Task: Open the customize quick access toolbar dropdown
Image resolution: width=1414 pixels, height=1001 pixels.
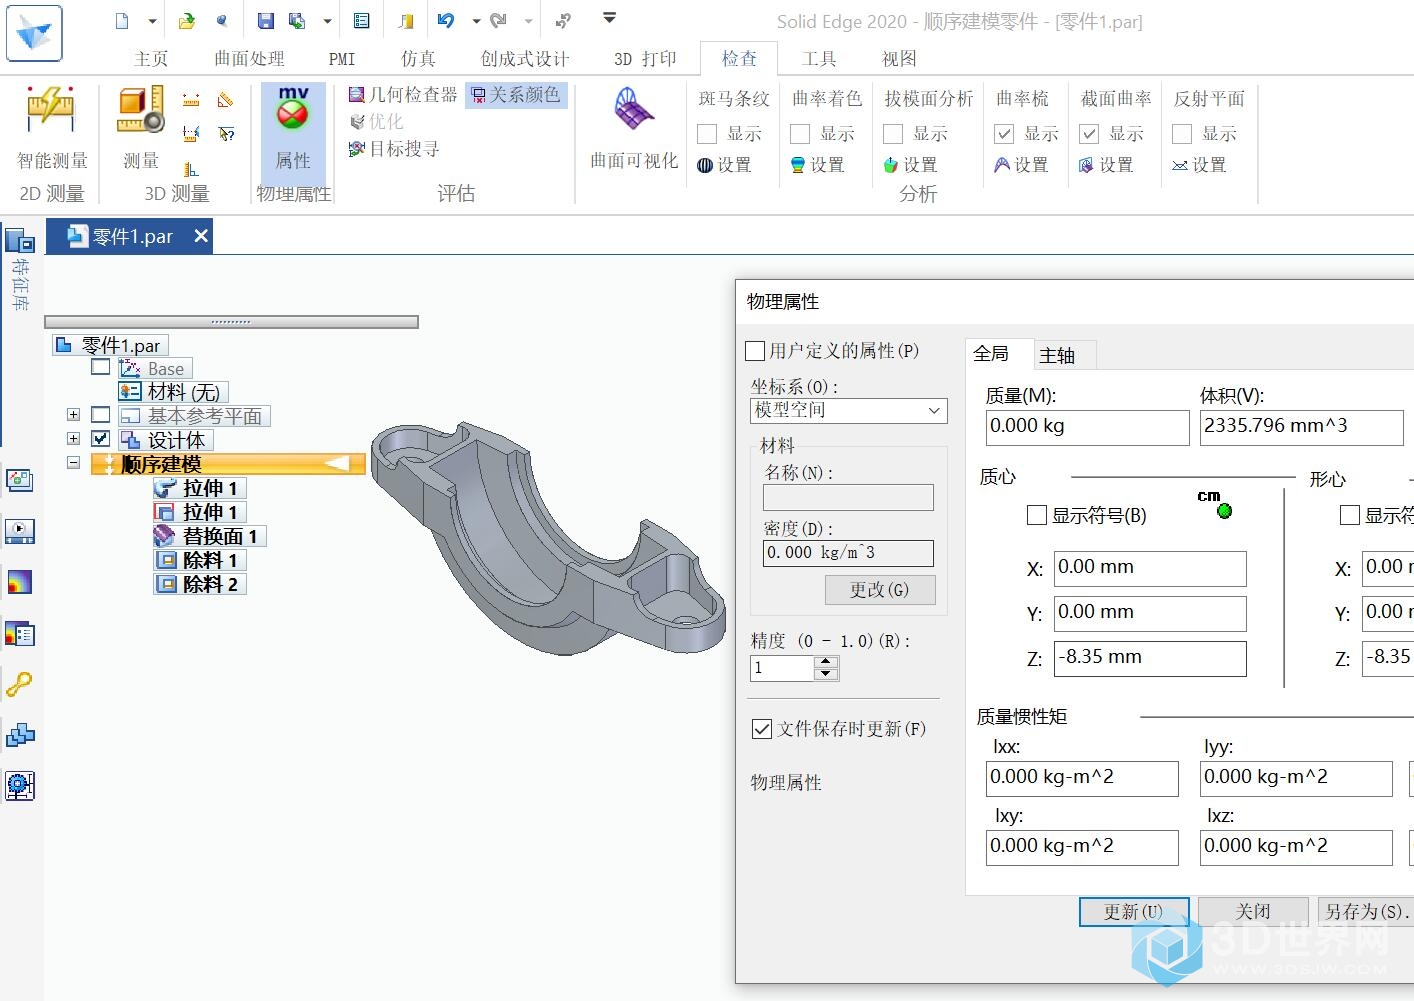Action: [609, 18]
